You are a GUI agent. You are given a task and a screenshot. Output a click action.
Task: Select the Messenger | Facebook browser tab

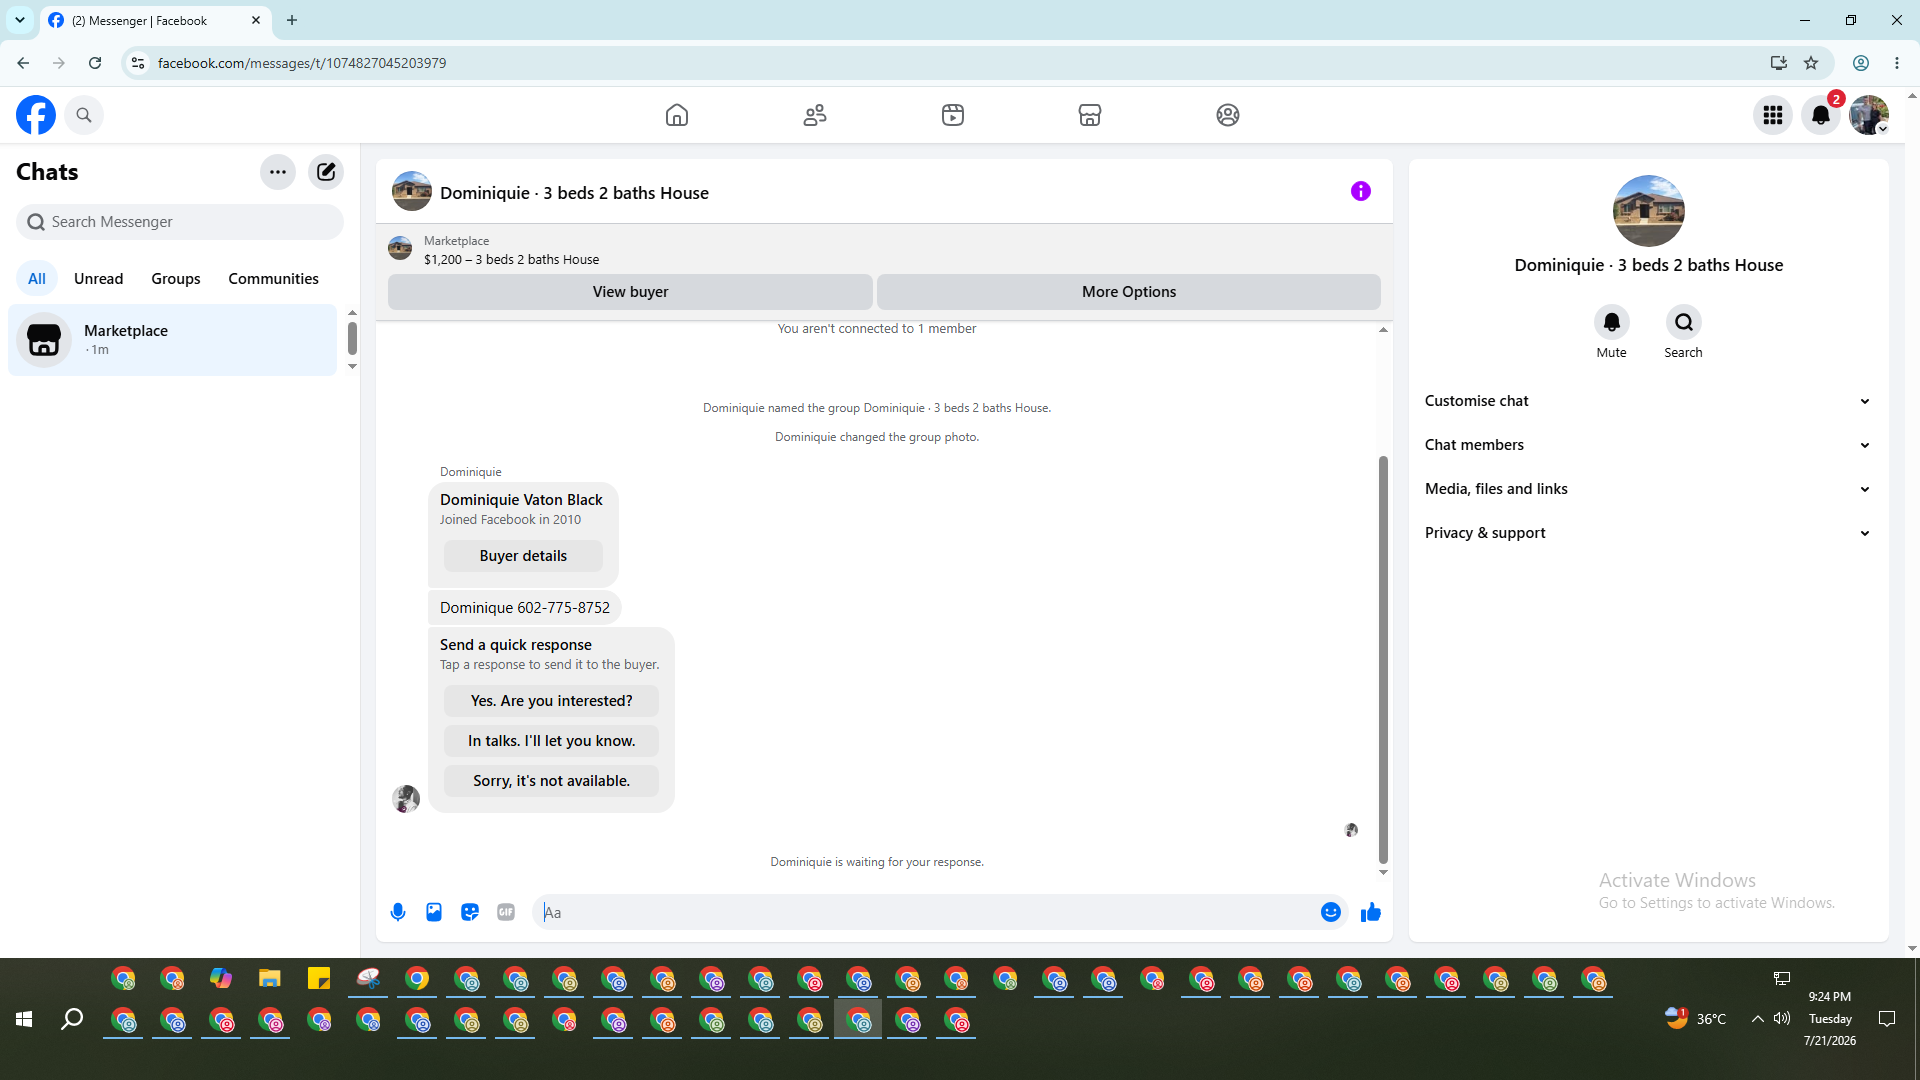(156, 21)
